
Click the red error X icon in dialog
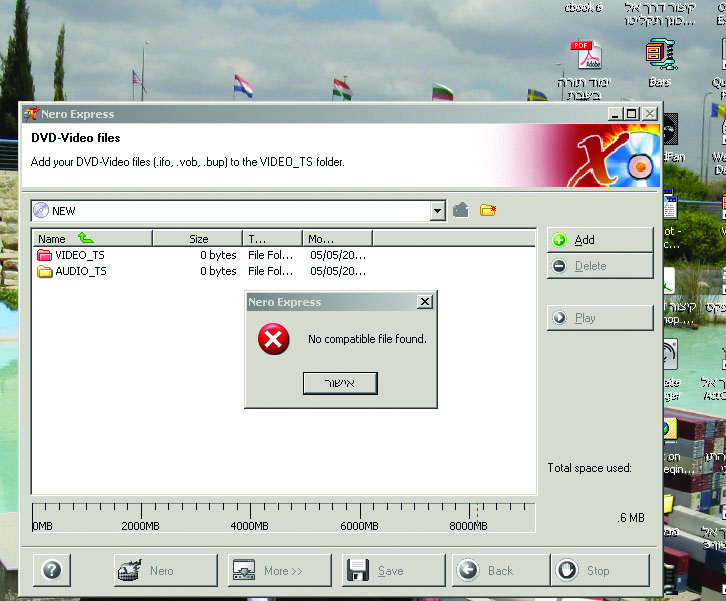[x=273, y=339]
